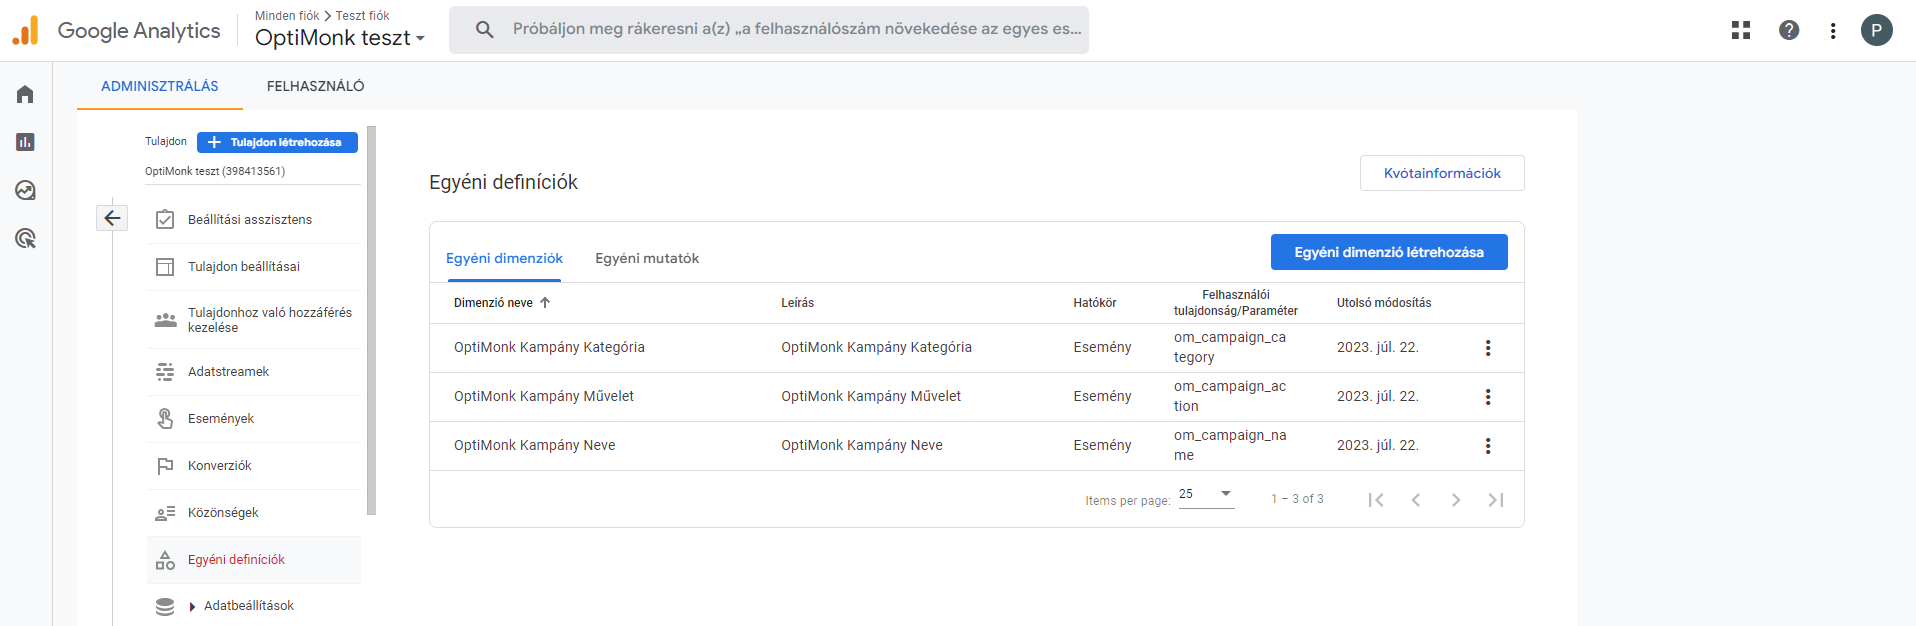Click the Adatbeállítások database icon

pyautogui.click(x=165, y=607)
